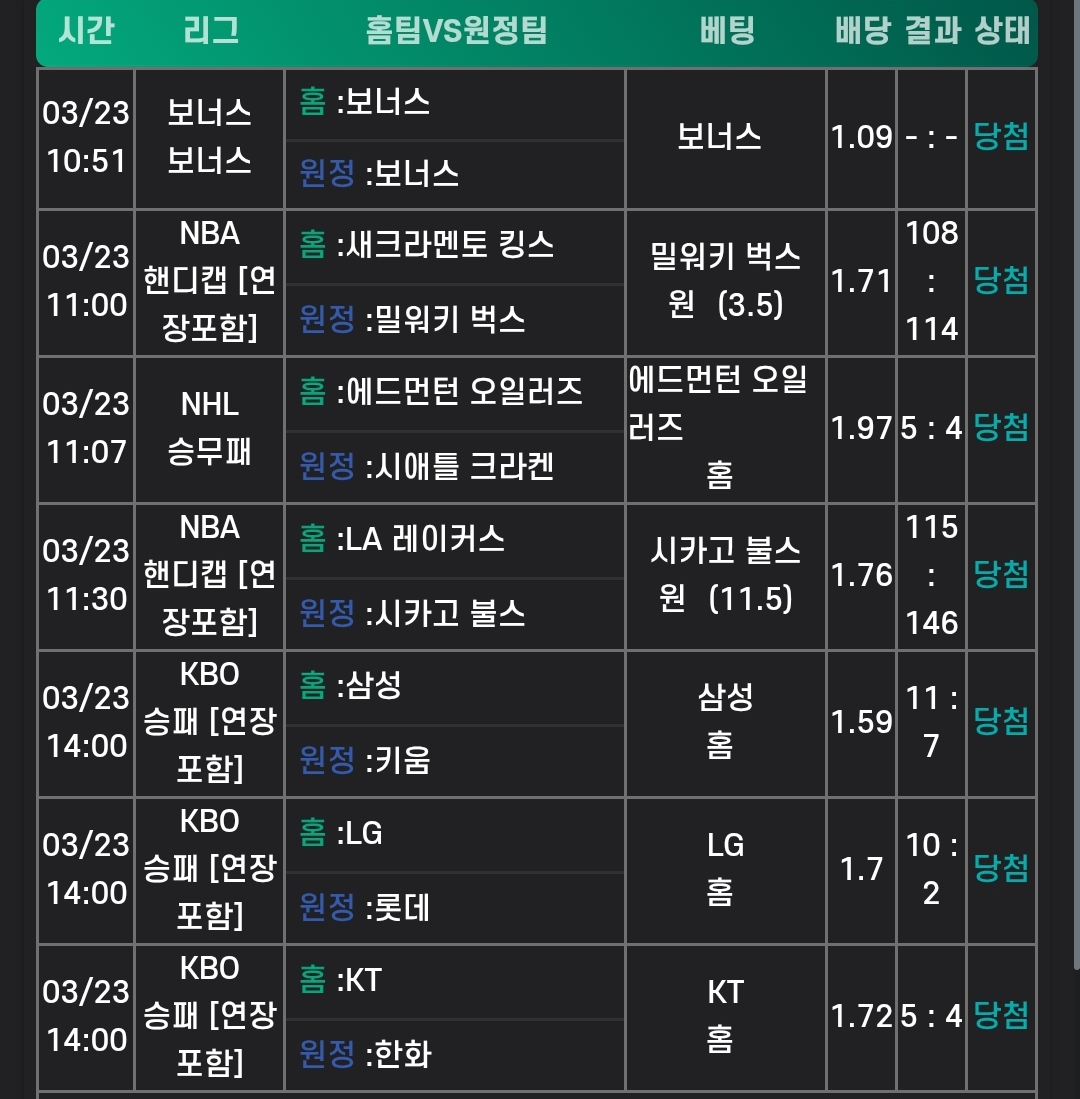
Task: Click the 1.97 odds value
Action: tap(861, 428)
